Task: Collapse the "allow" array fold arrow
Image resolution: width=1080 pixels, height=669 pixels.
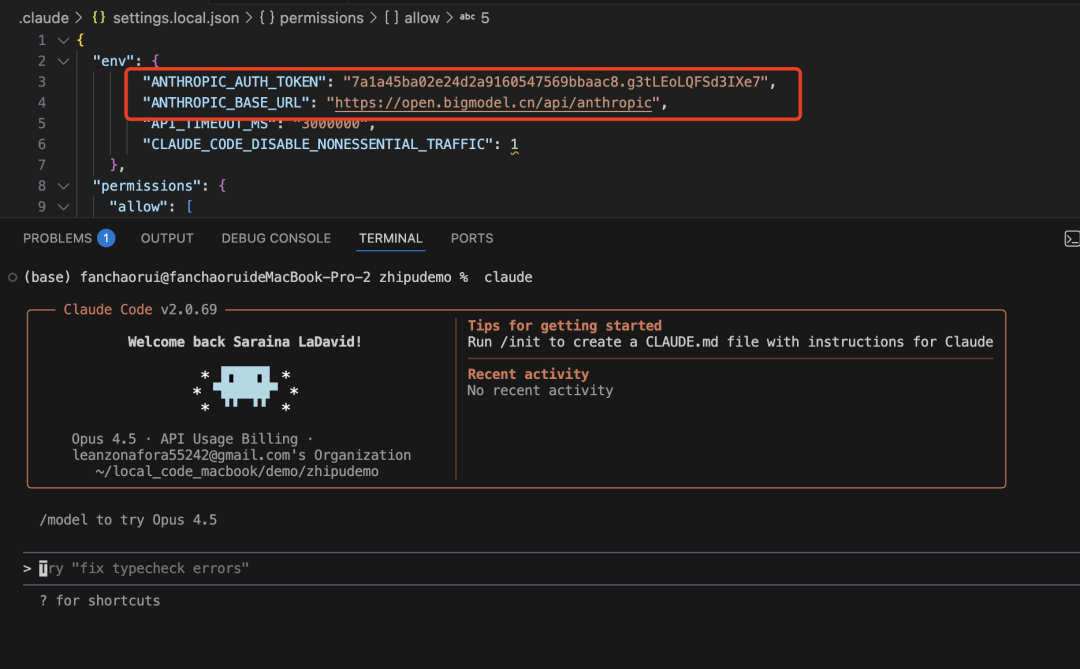Action: 63,207
